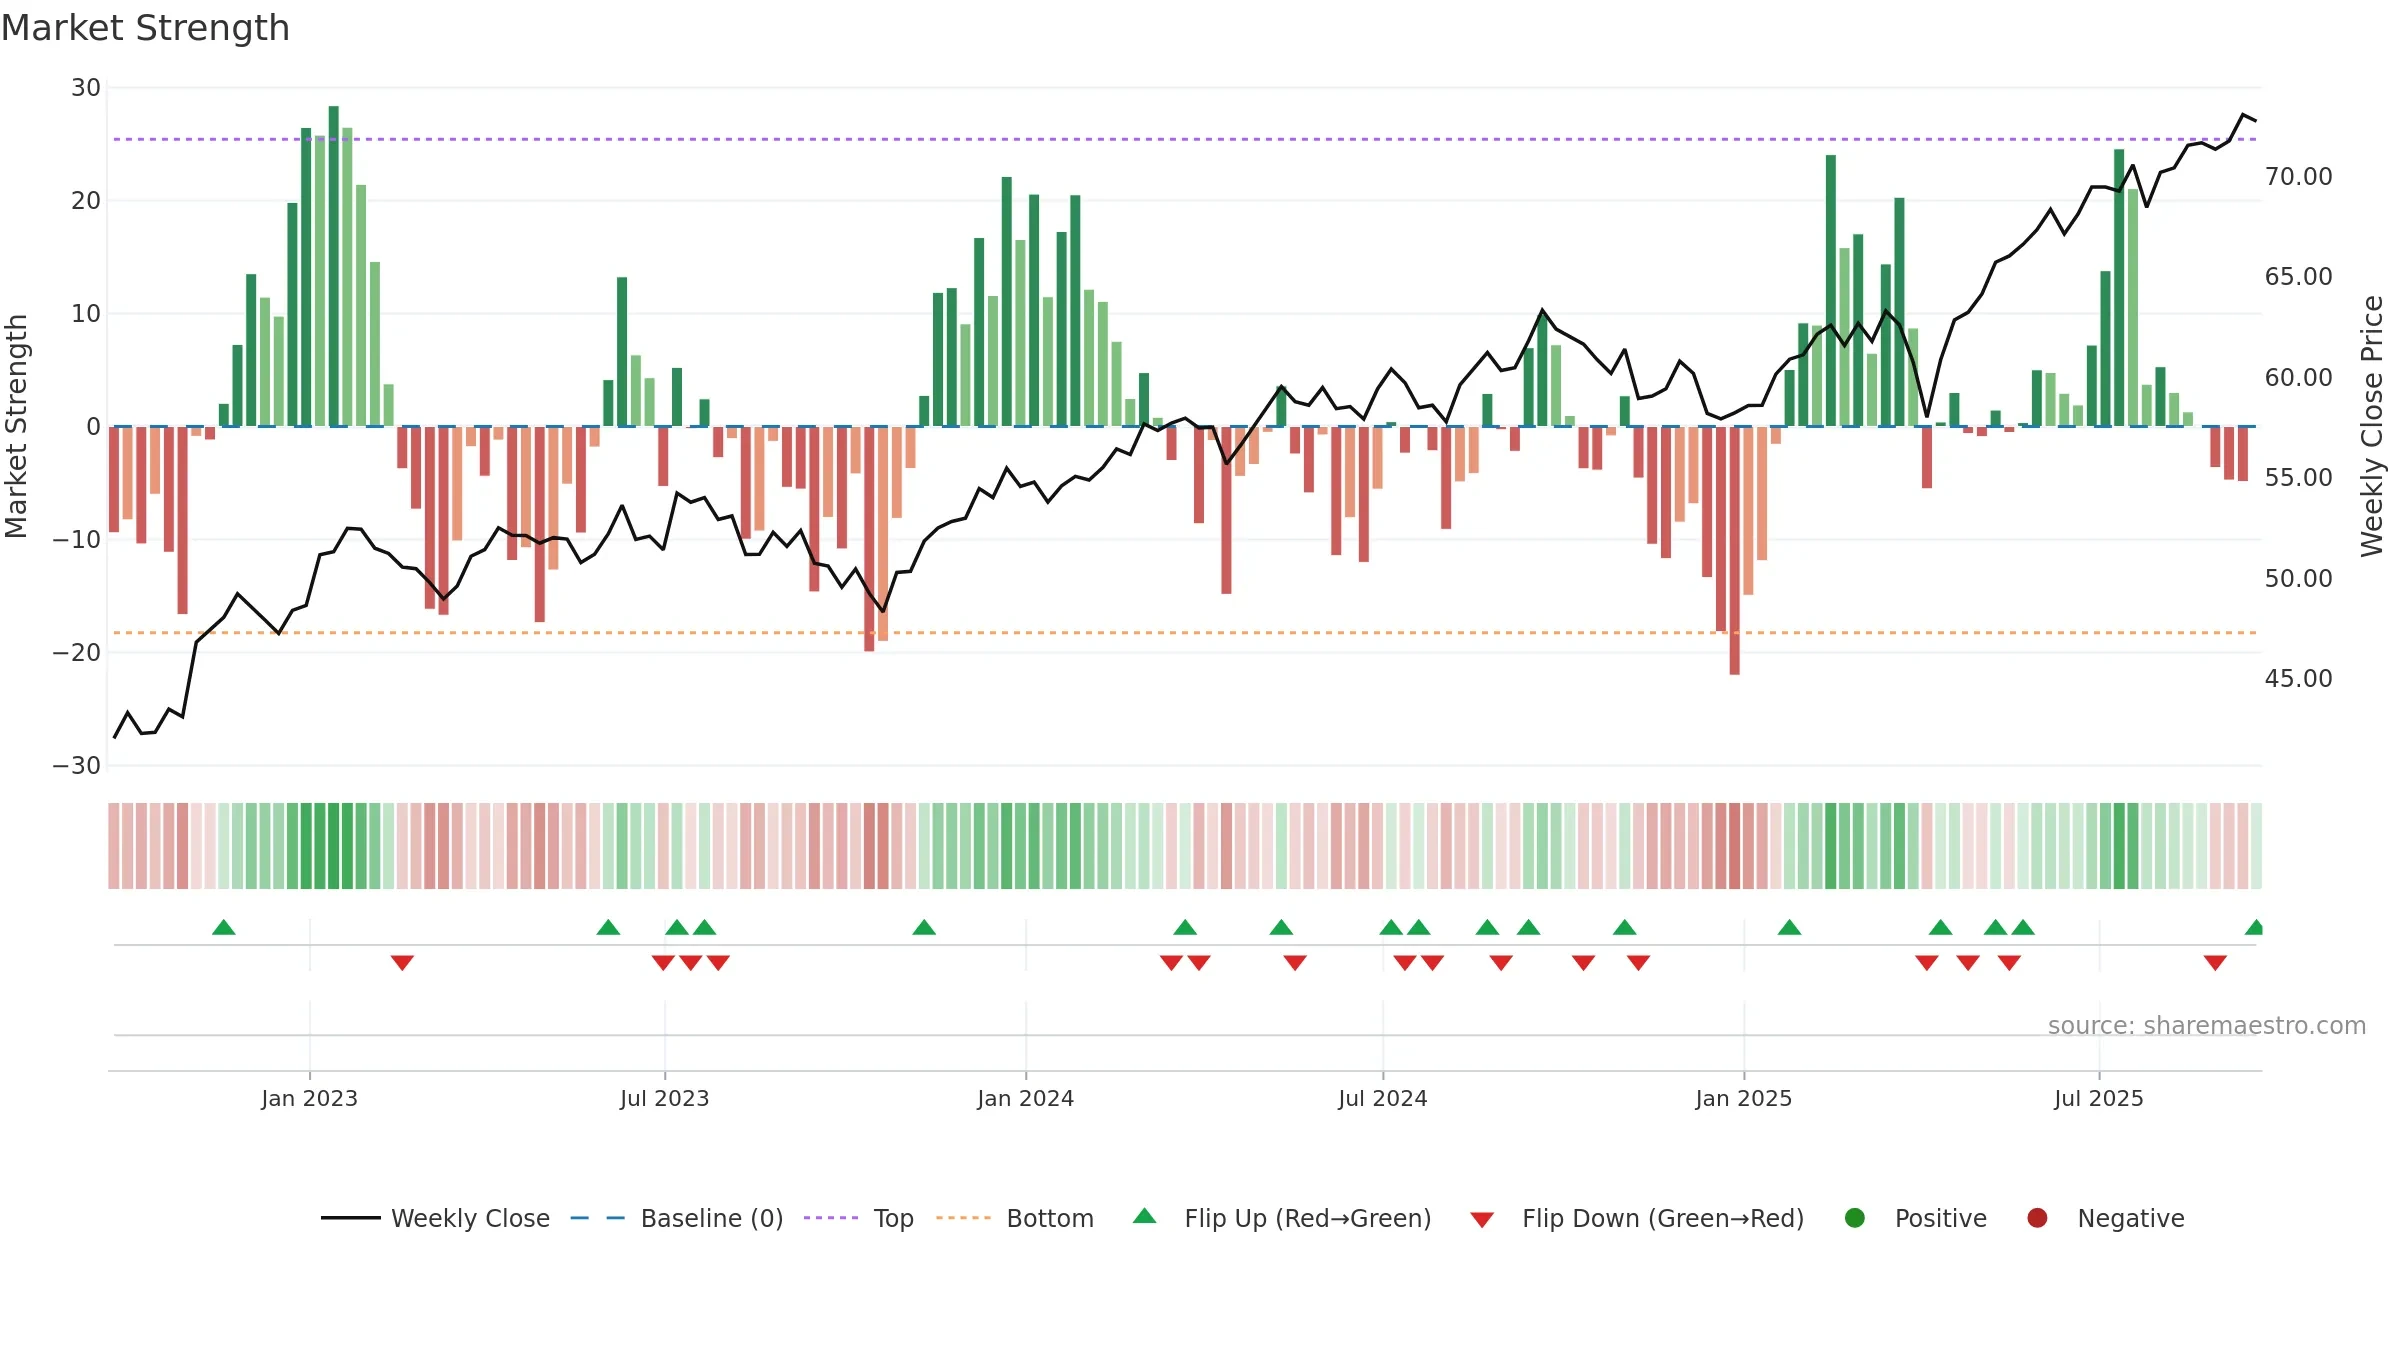The image size is (2400, 1350).
Task: Click the vertical Market Strength axis title
Action: pyautogui.click(x=16, y=426)
